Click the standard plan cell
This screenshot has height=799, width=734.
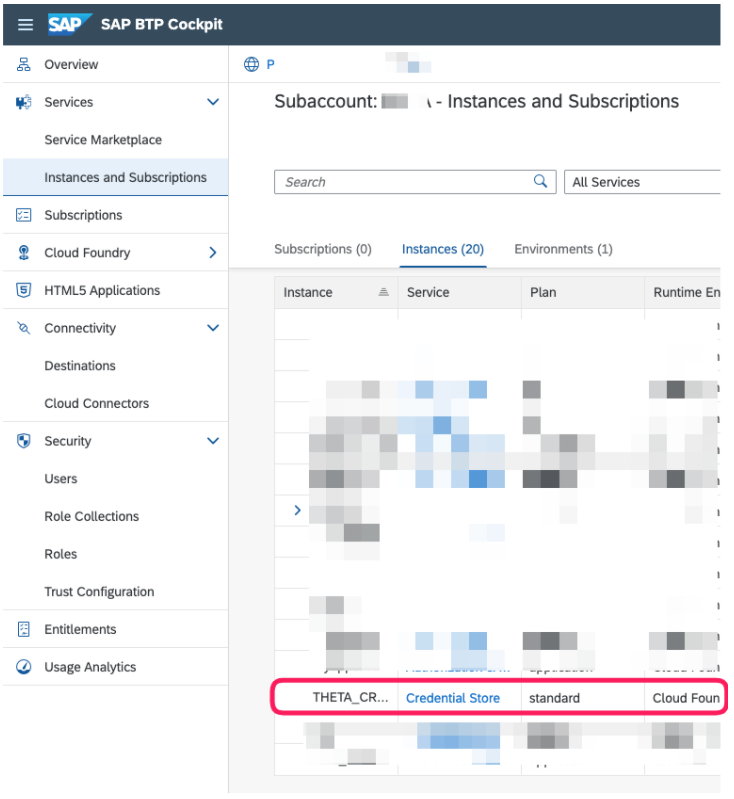click(x=554, y=698)
